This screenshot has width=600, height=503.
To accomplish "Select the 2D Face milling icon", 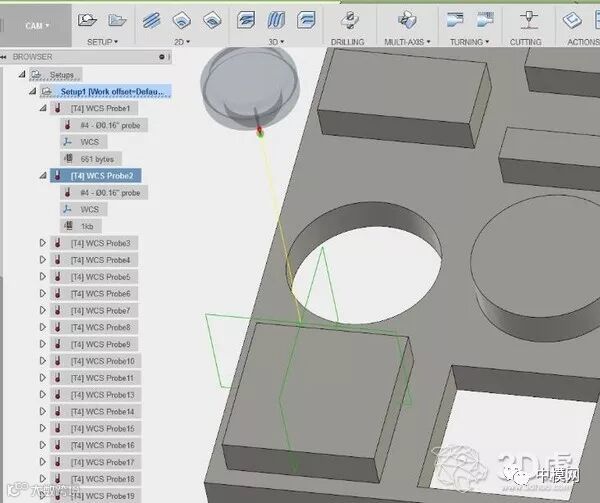I will pyautogui.click(x=152, y=20).
